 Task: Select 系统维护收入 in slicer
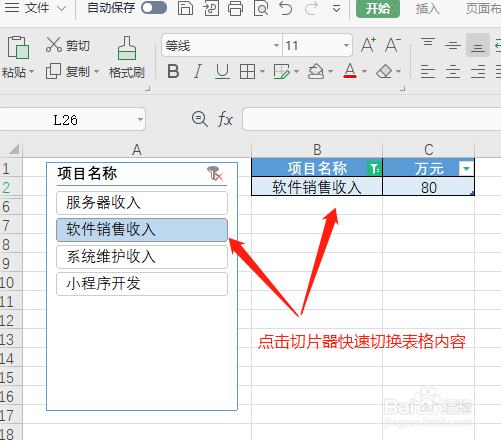[x=142, y=257]
